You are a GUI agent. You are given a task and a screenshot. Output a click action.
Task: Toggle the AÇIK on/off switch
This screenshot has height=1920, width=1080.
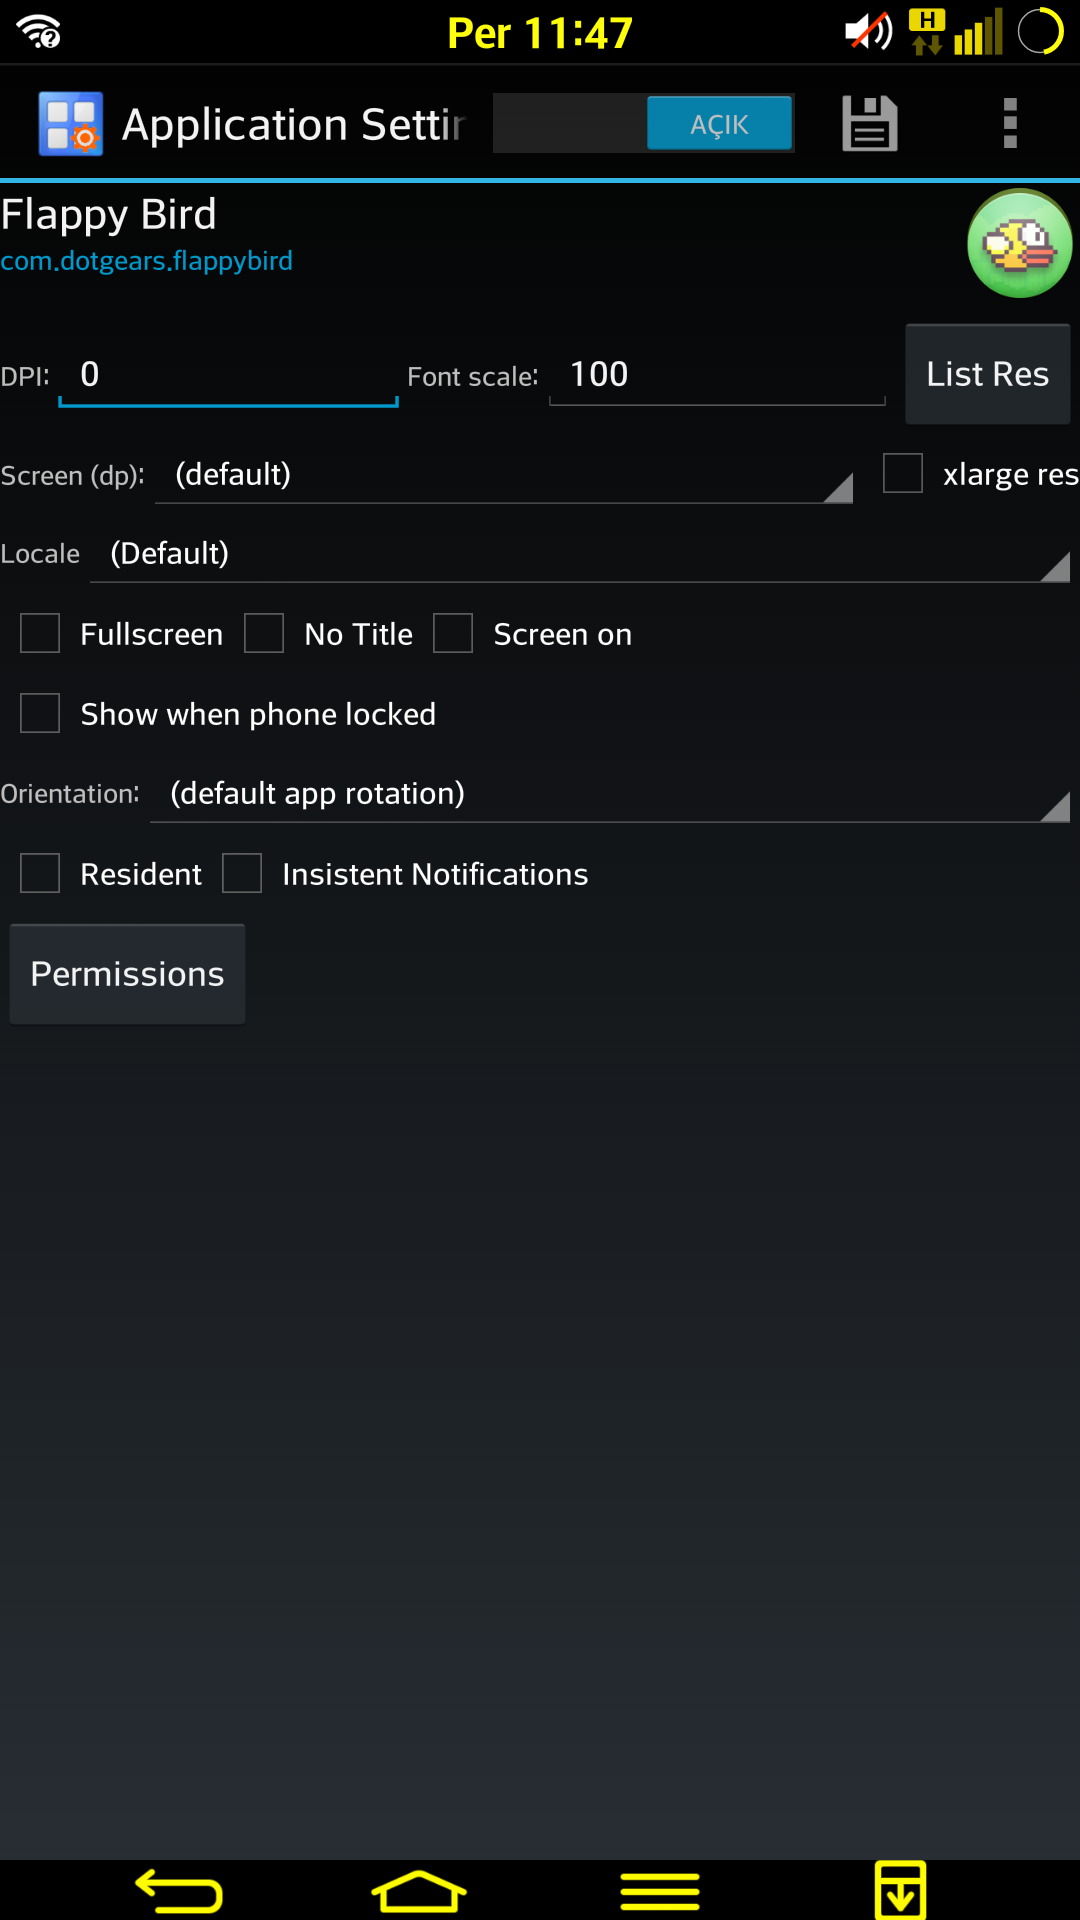point(644,123)
